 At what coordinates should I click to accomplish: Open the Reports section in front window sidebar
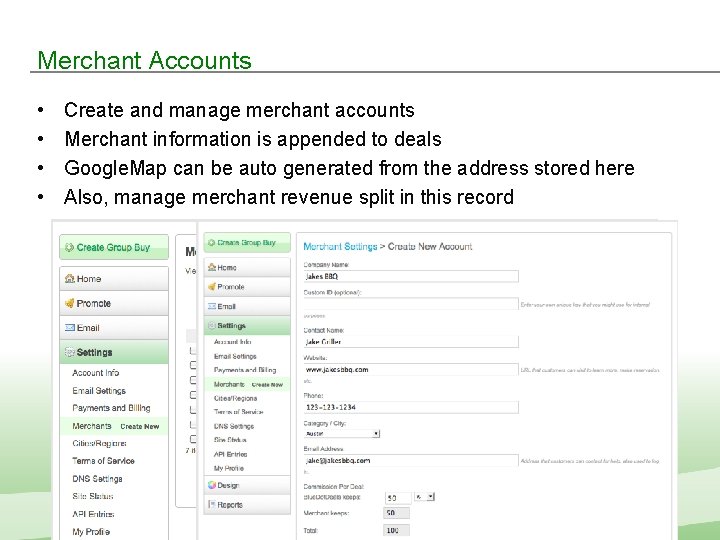coord(247,504)
